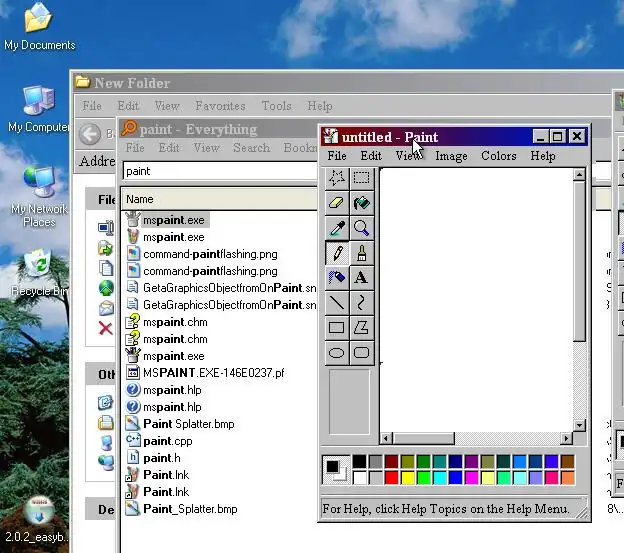Open the Image menu in Paint
Screen dimensions: 624x553
coord(451,156)
